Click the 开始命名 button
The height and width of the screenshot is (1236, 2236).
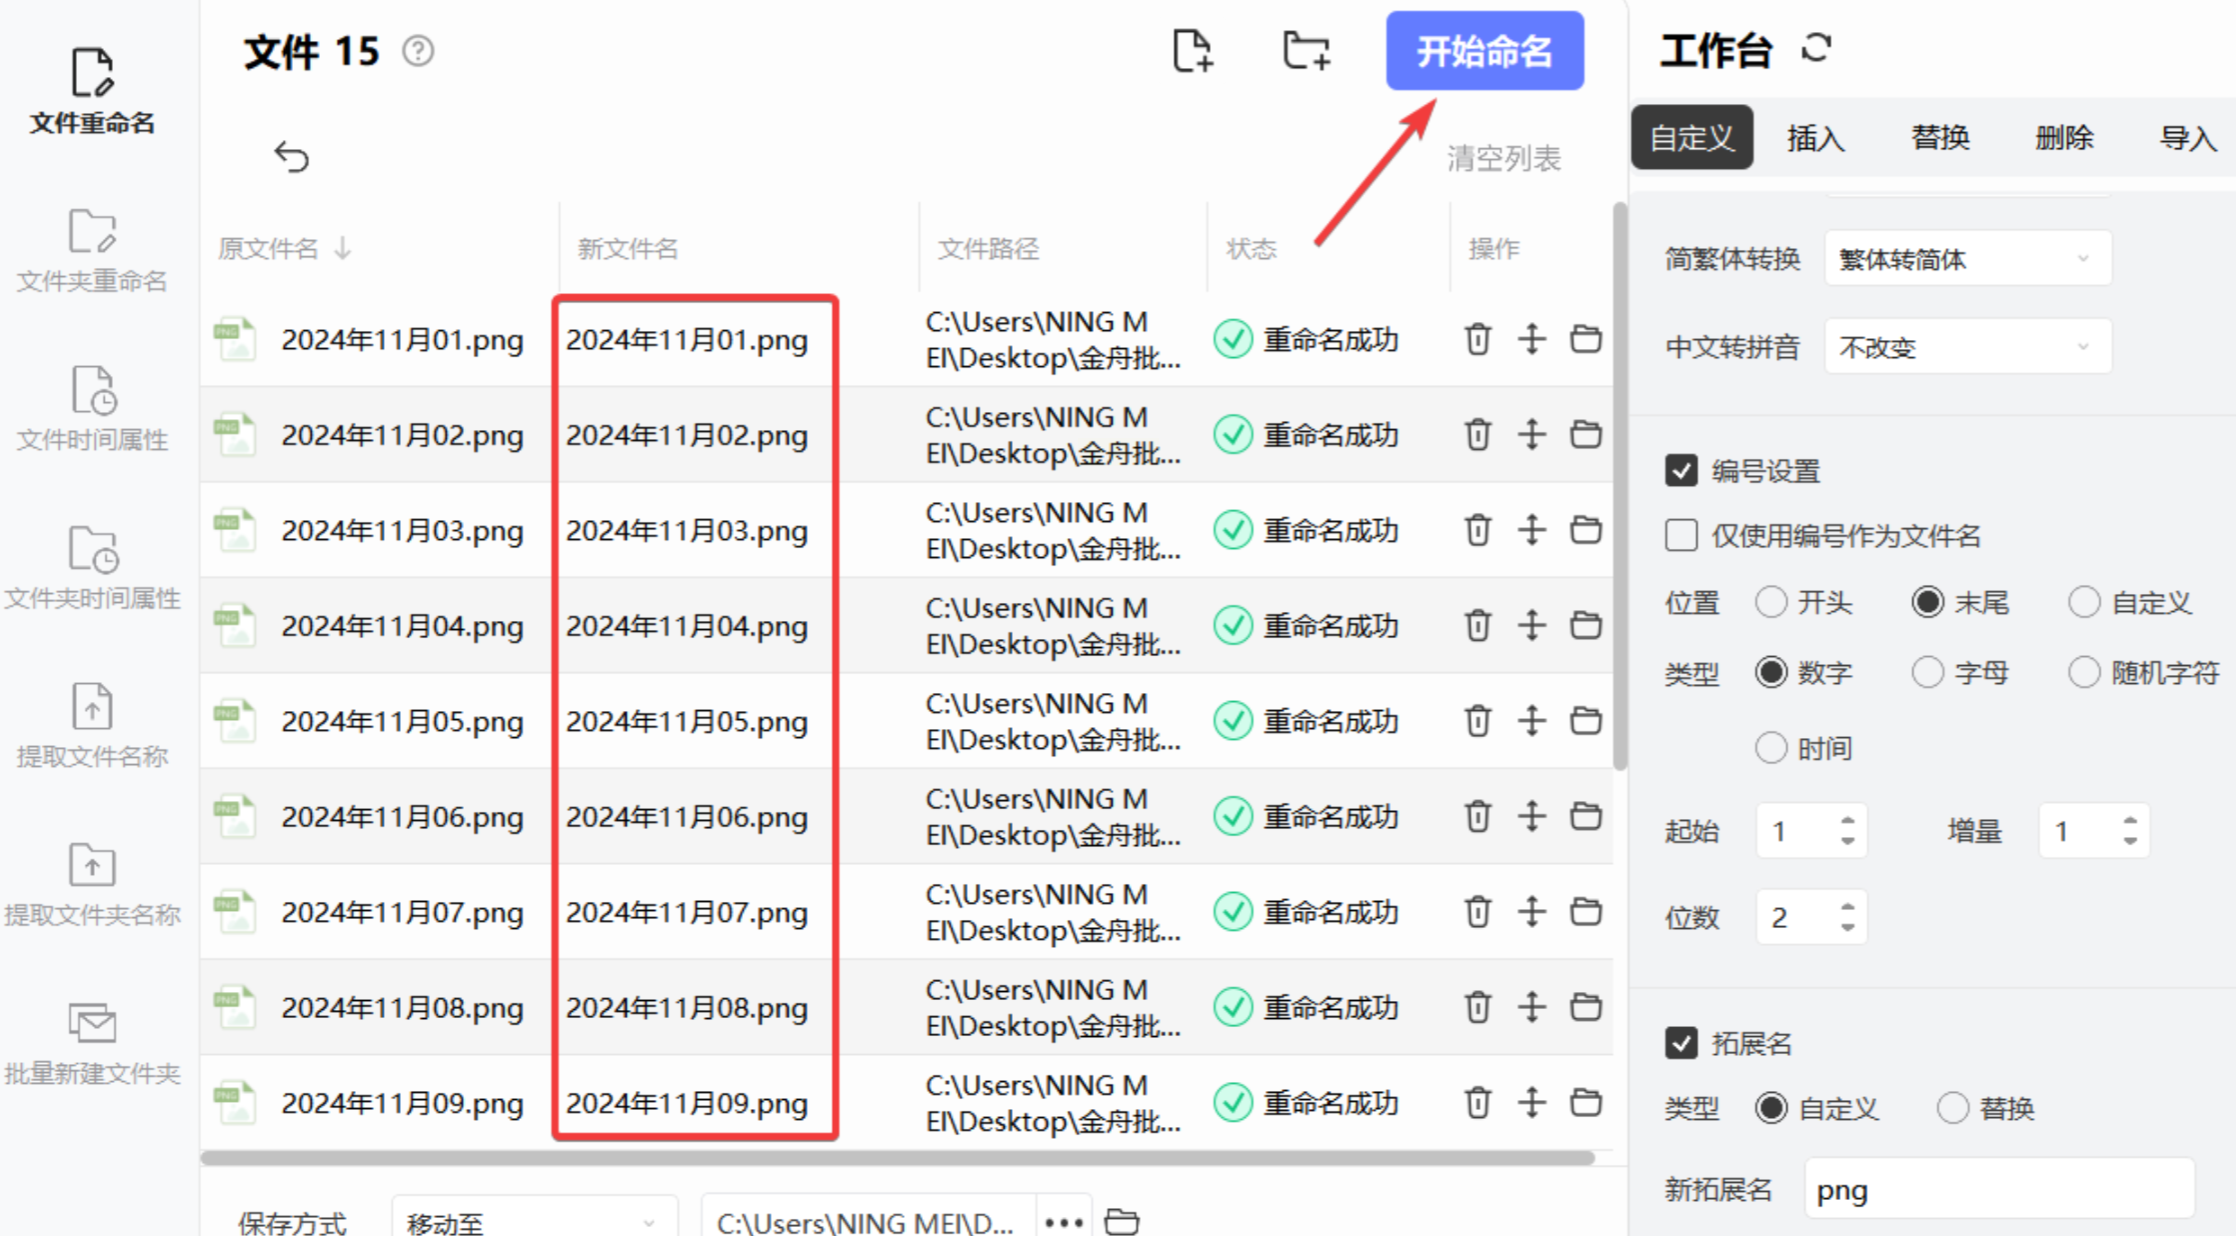point(1484,51)
